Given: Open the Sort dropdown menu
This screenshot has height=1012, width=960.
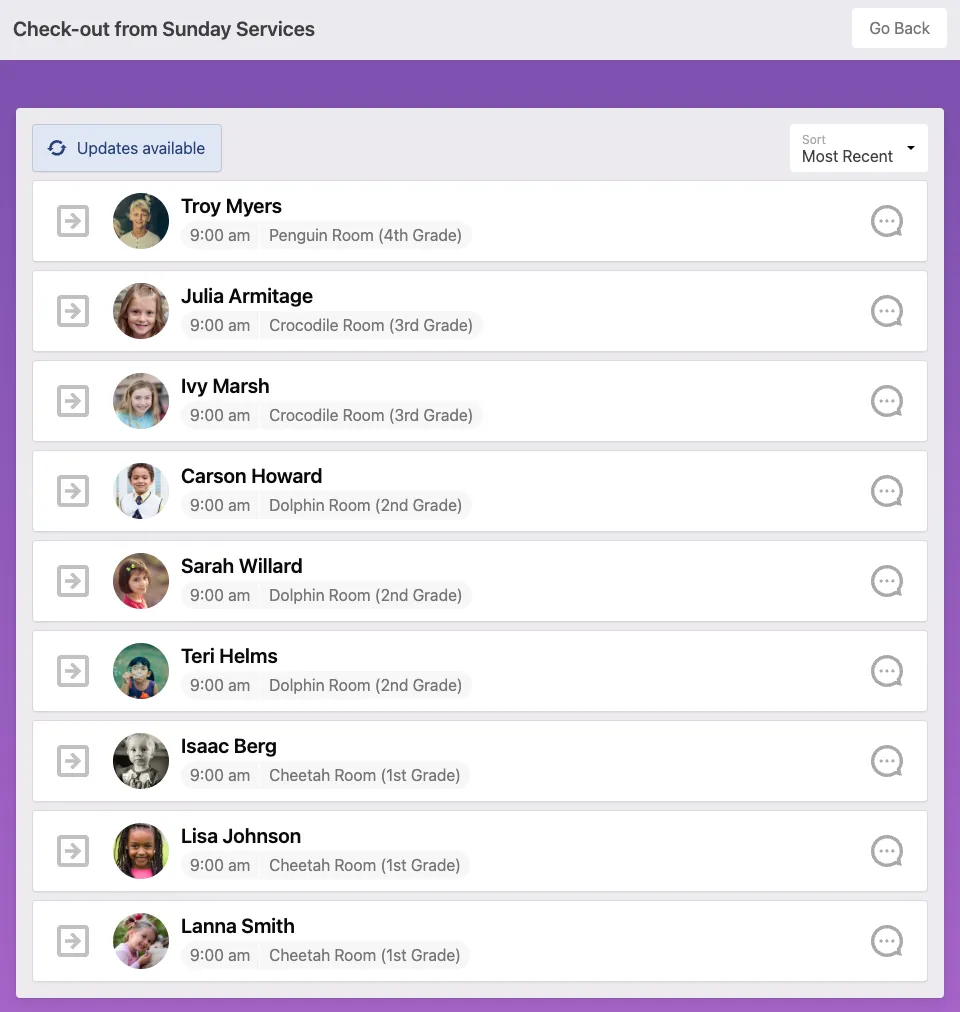Looking at the screenshot, I should tap(858, 148).
